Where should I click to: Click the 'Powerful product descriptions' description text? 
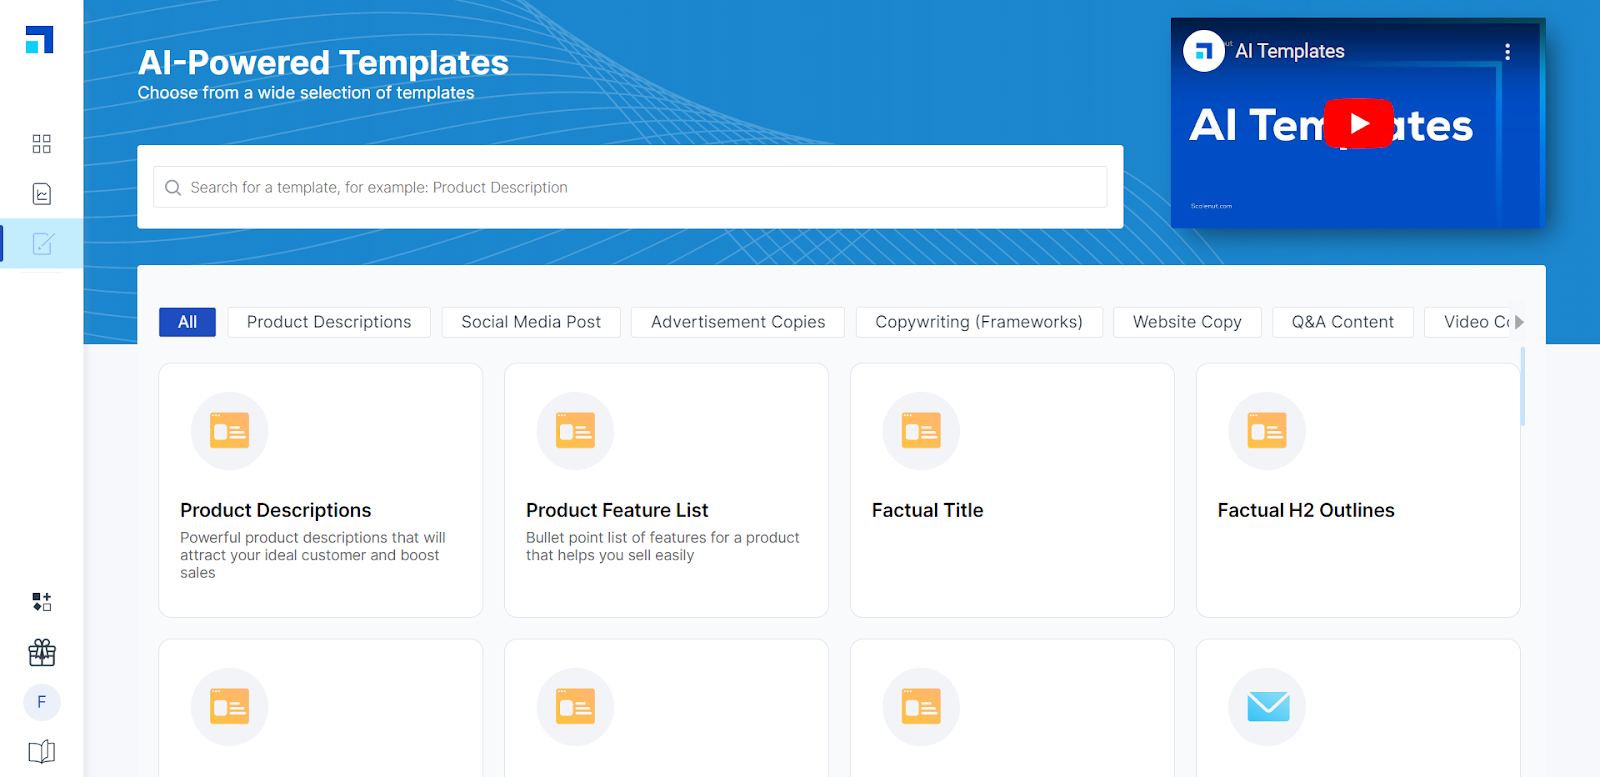(x=313, y=555)
